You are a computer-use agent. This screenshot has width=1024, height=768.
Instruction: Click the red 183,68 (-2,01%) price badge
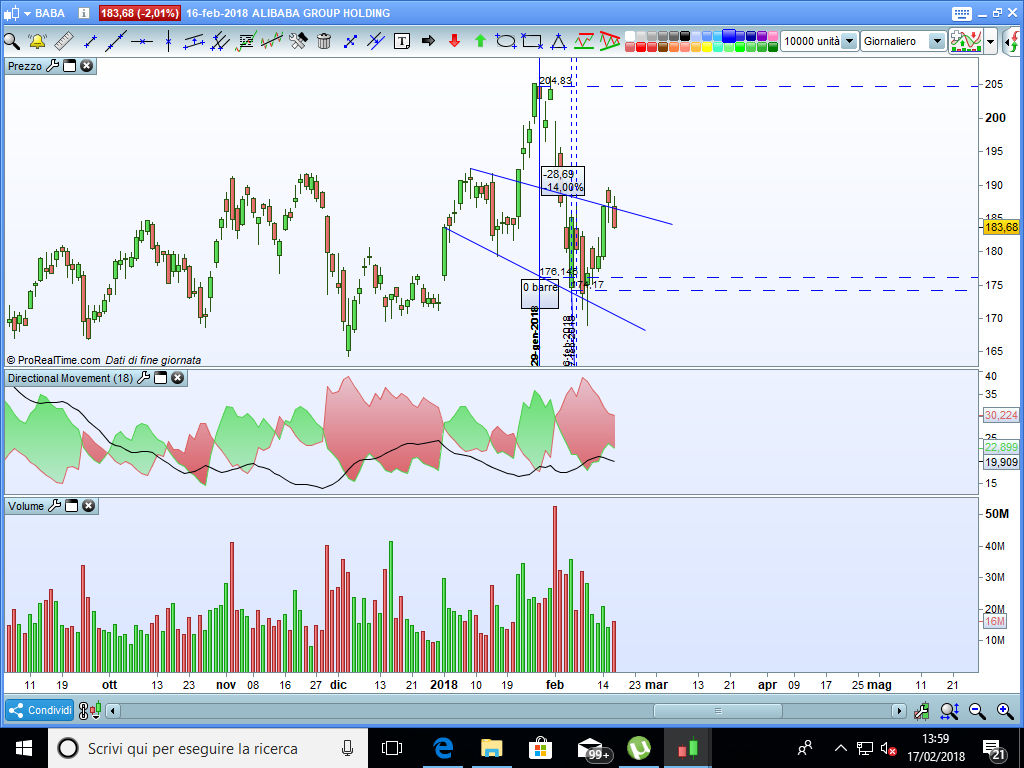point(139,14)
